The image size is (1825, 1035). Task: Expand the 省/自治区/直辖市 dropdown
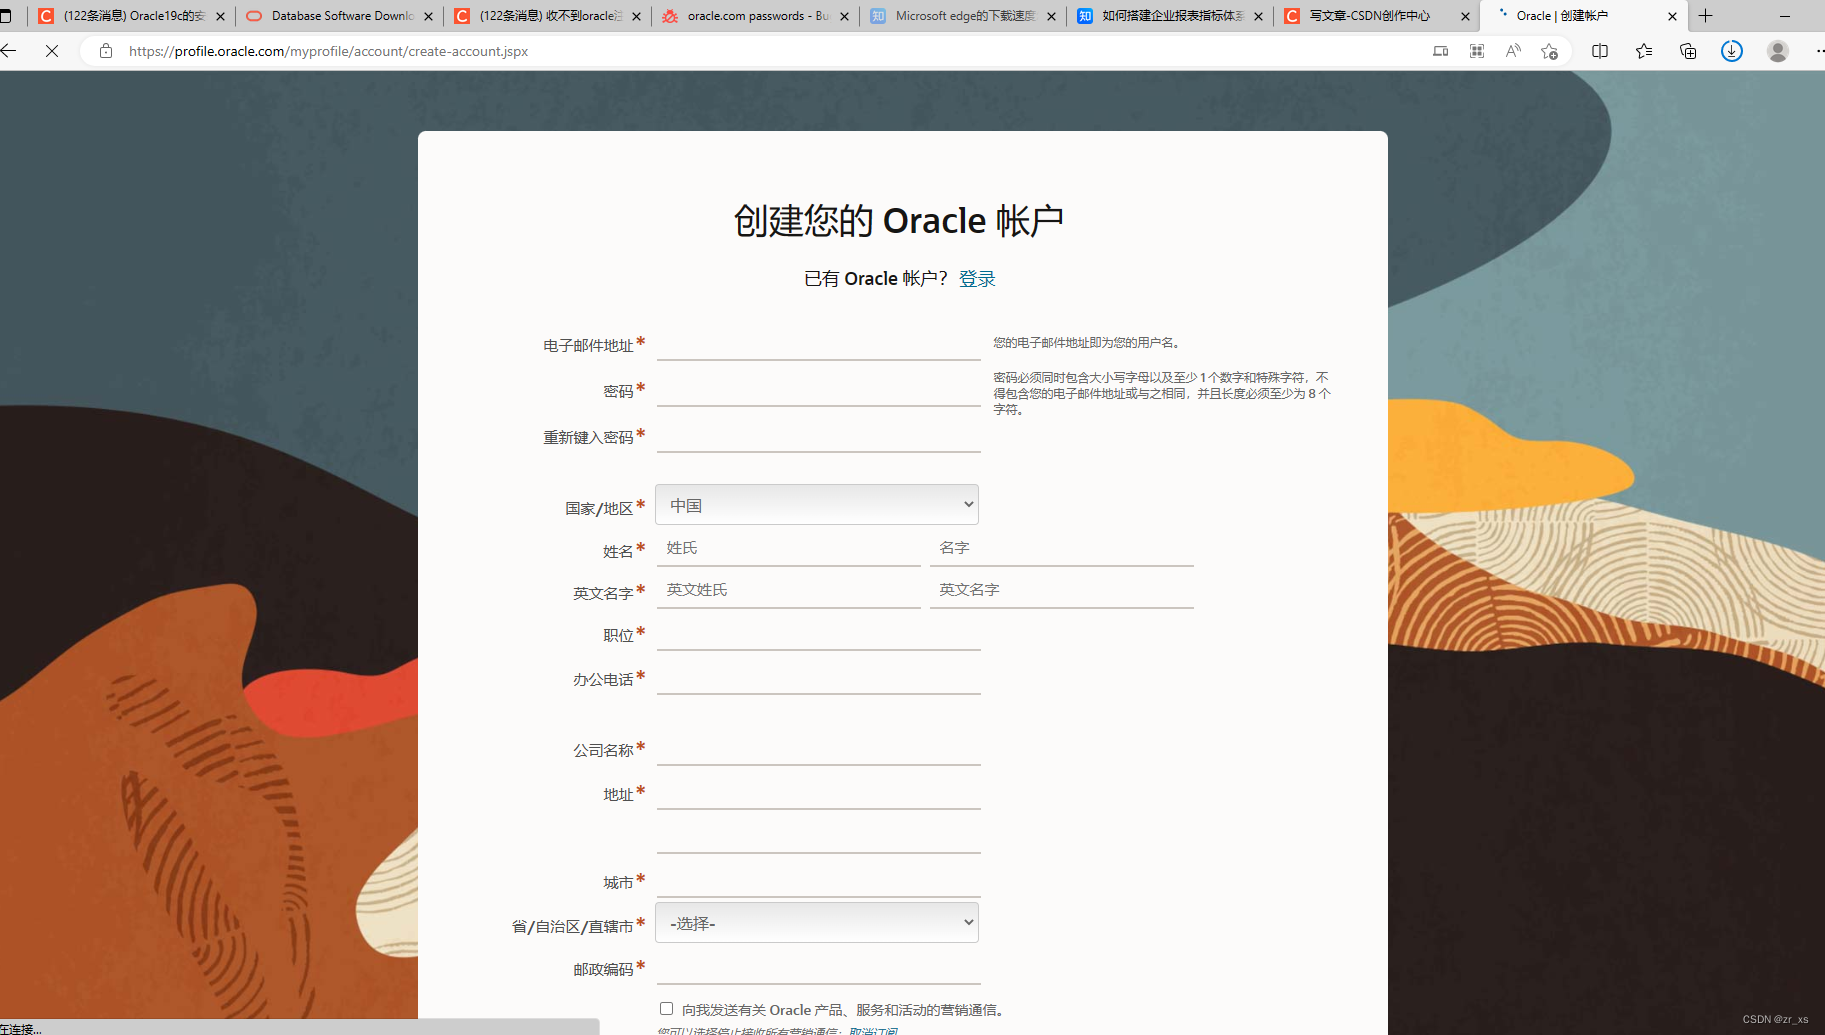coord(817,922)
